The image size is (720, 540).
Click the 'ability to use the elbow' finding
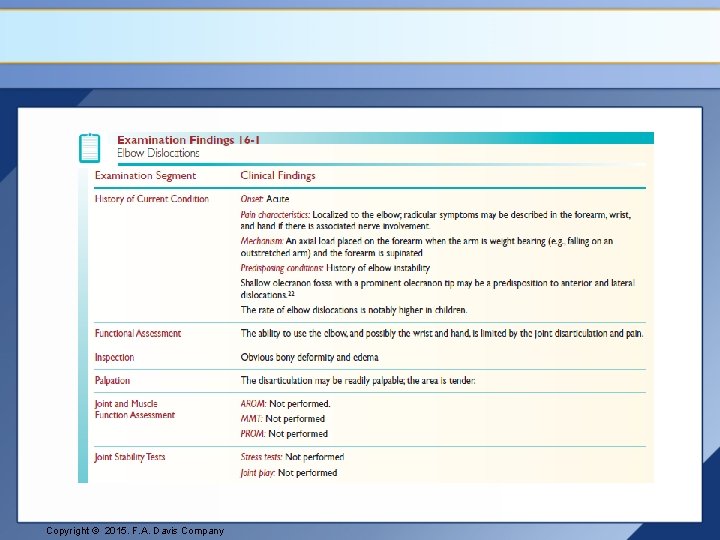coord(442,333)
